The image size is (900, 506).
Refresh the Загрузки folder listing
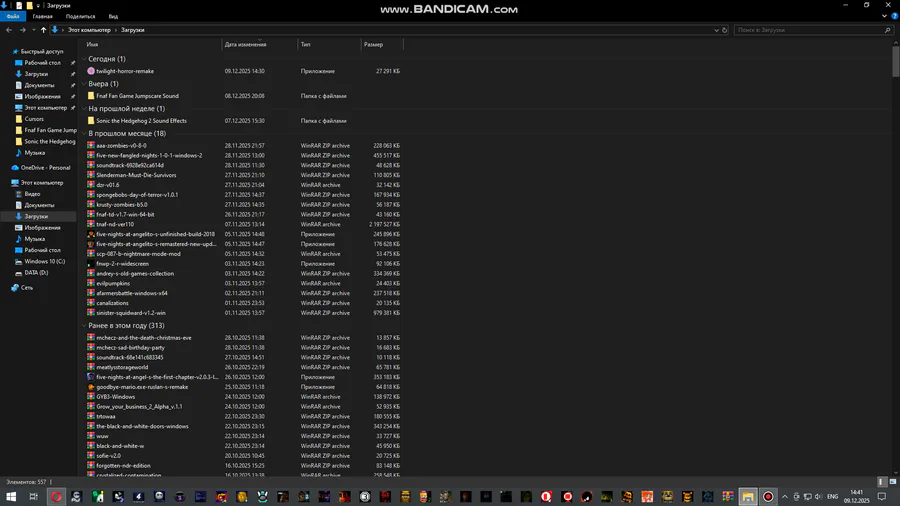(x=724, y=30)
